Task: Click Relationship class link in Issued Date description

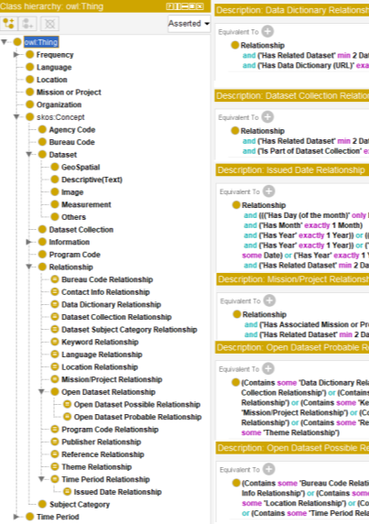Action: tap(264, 205)
